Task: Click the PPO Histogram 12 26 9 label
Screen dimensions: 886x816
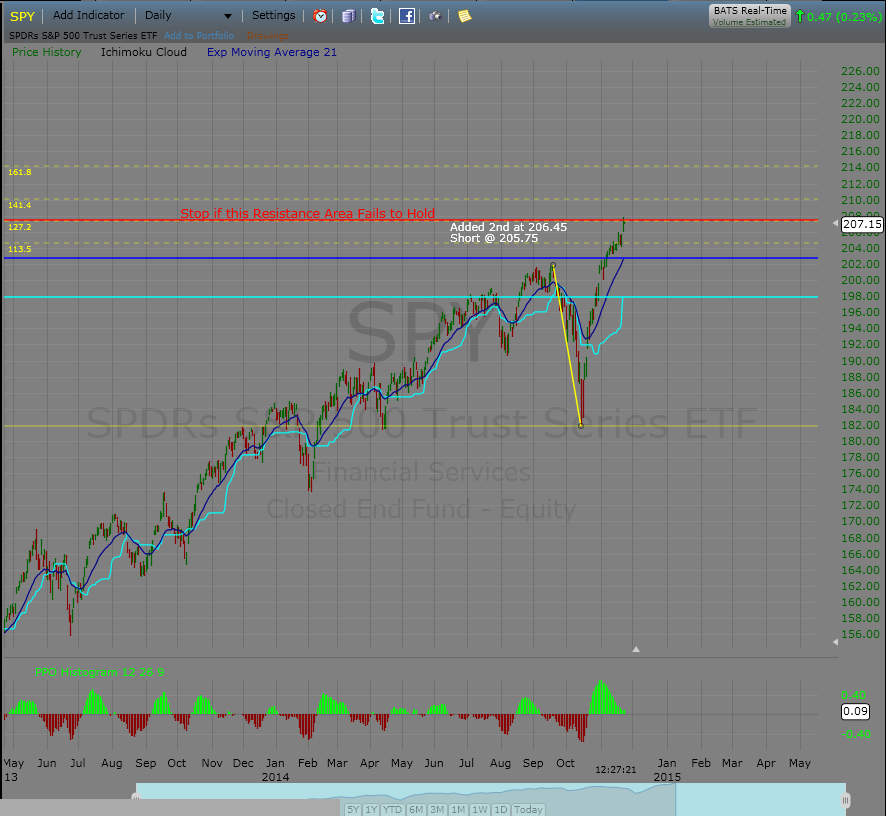Action: click(99, 672)
